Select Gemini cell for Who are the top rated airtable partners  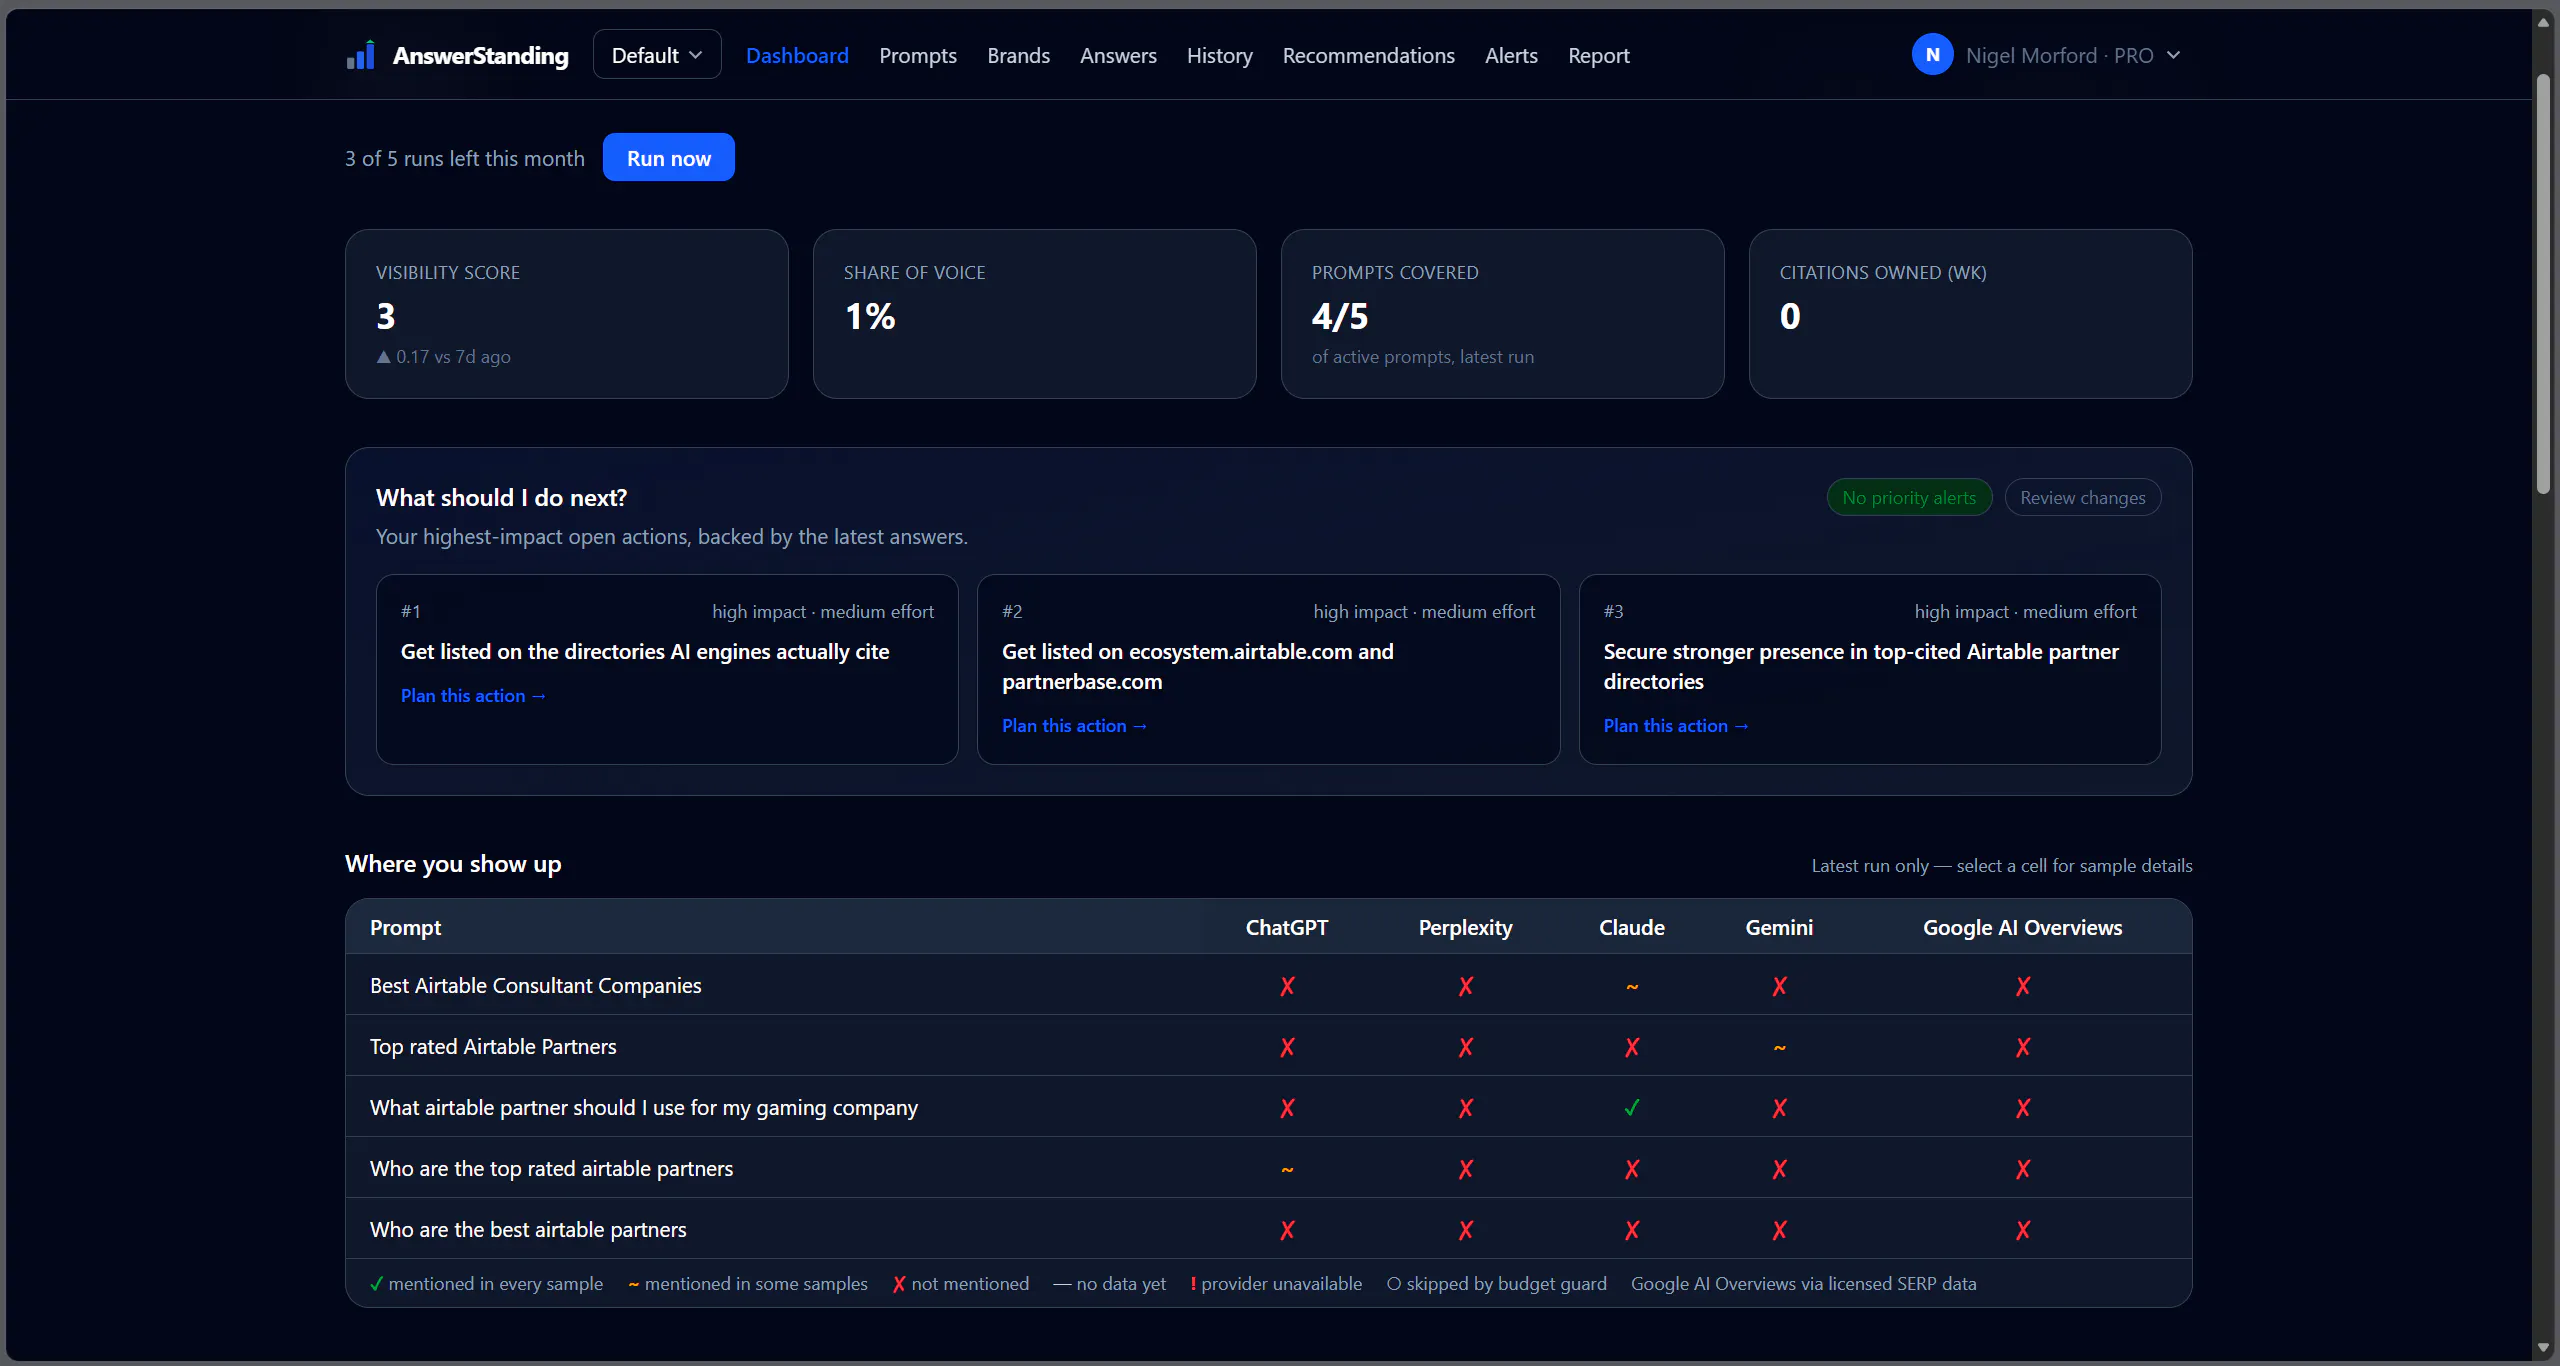[x=1779, y=1169]
